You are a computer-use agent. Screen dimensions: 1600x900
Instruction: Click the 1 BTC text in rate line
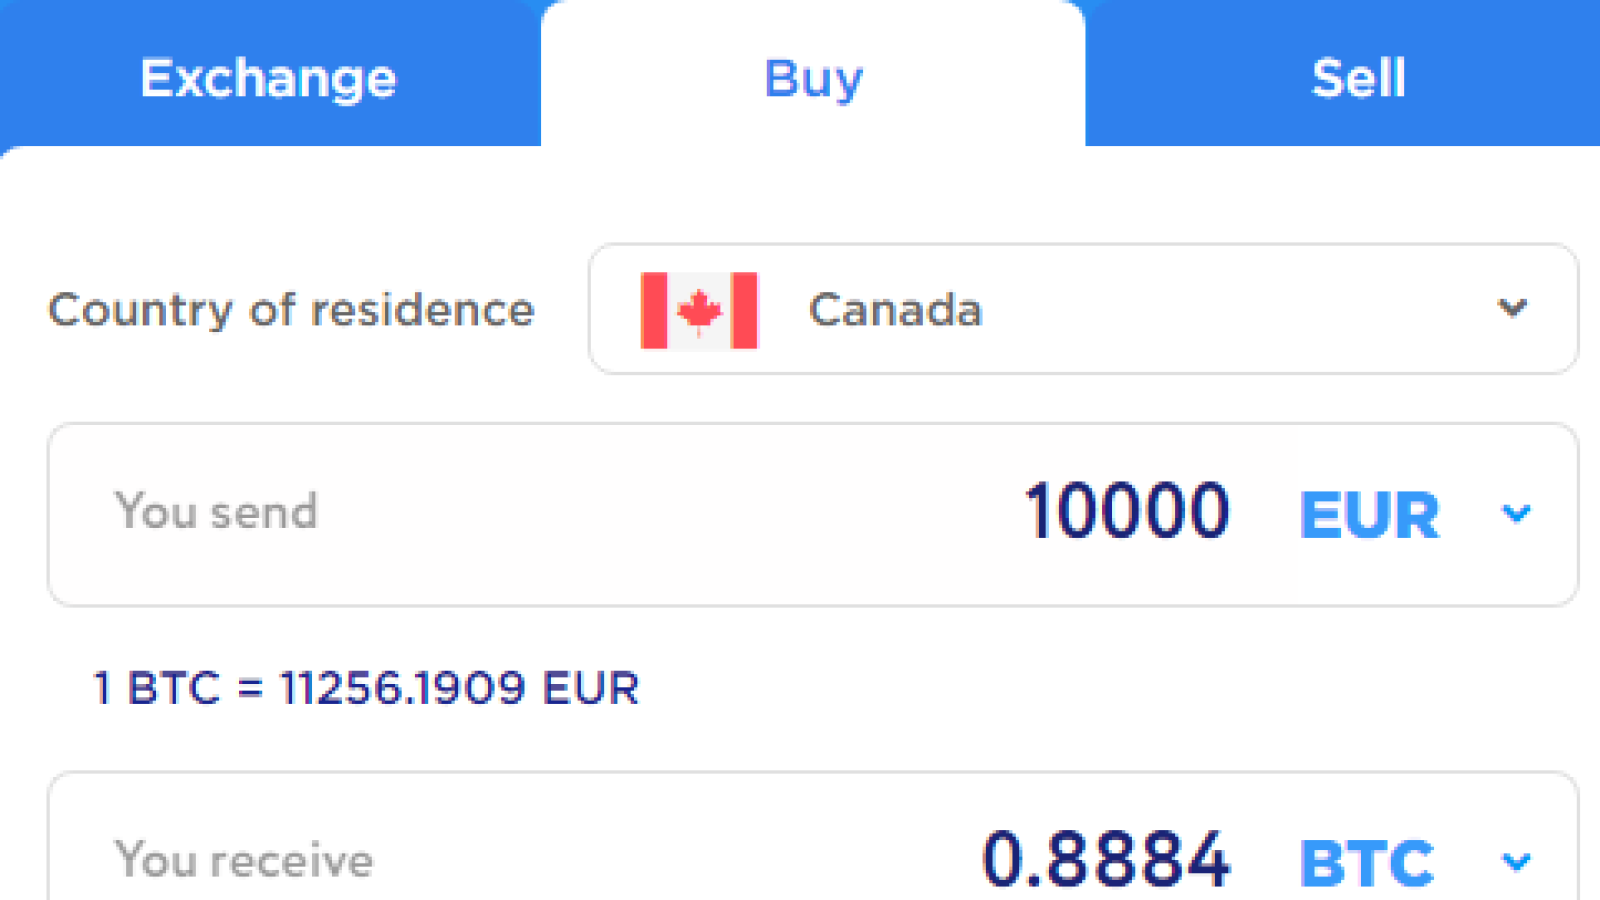tap(156, 688)
